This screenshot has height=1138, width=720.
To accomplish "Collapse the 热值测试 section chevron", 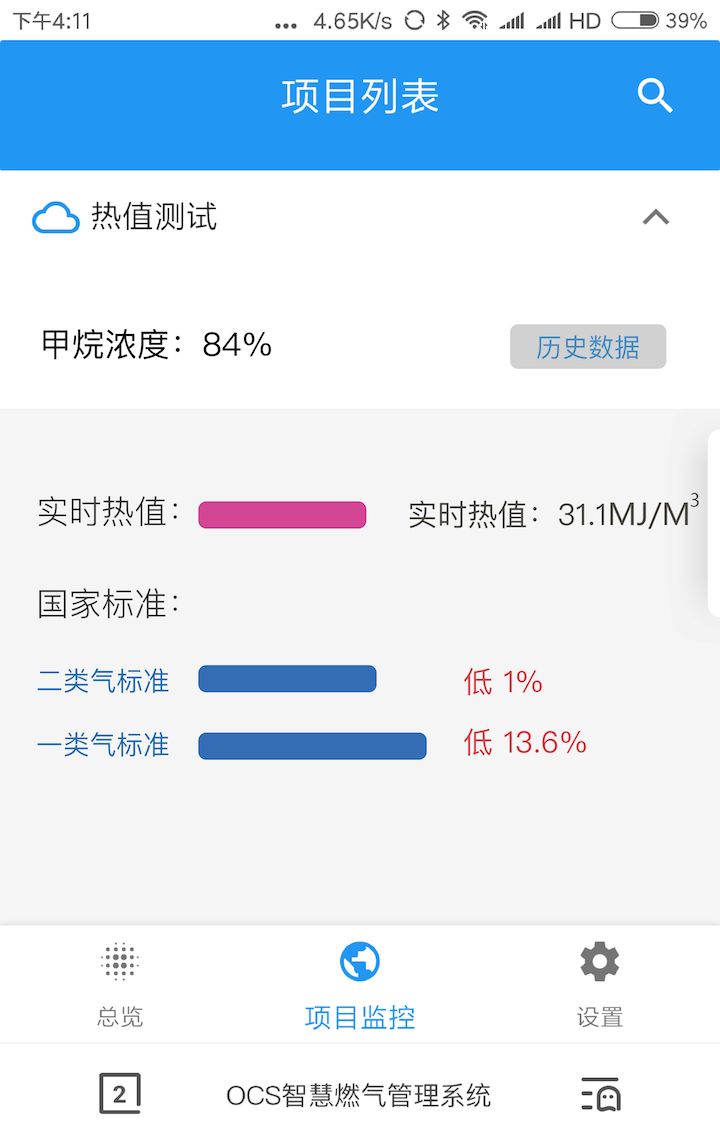I will pos(656,217).
